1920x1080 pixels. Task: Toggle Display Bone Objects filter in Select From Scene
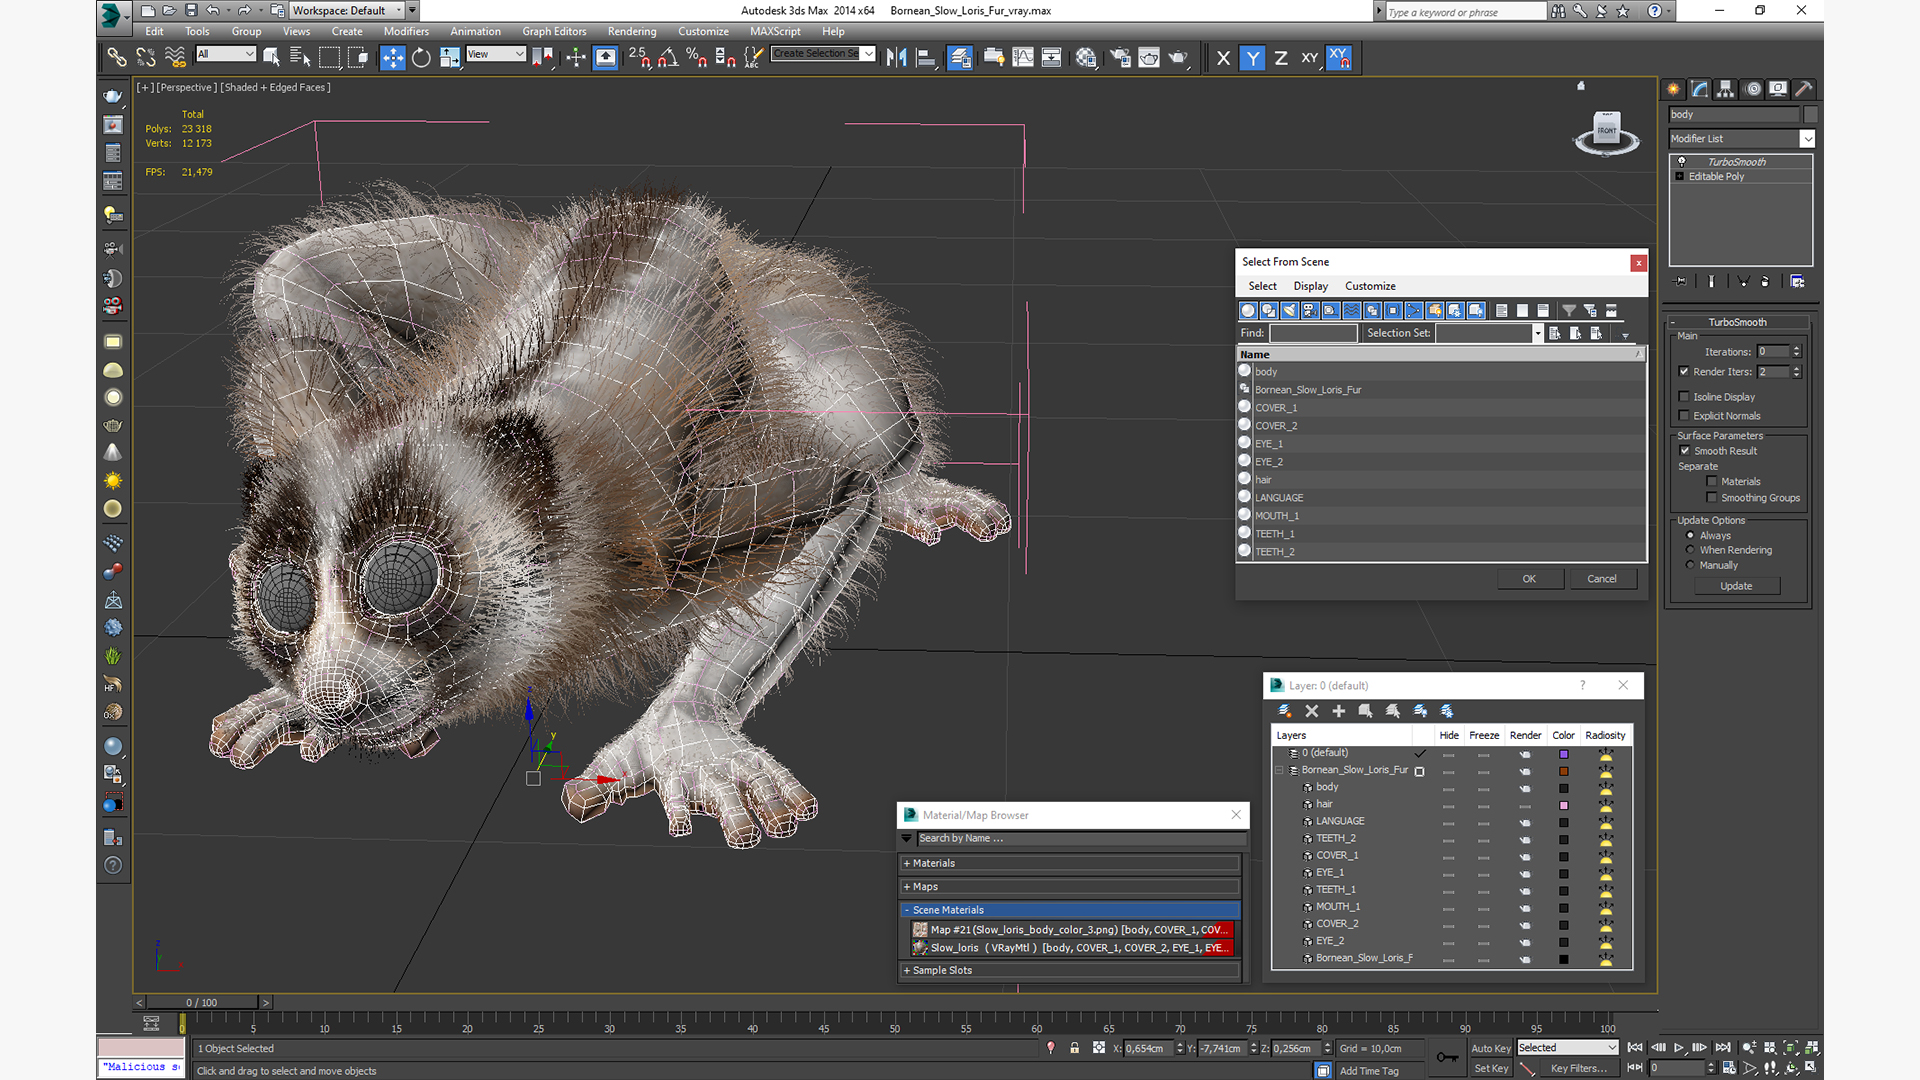pos(1414,311)
